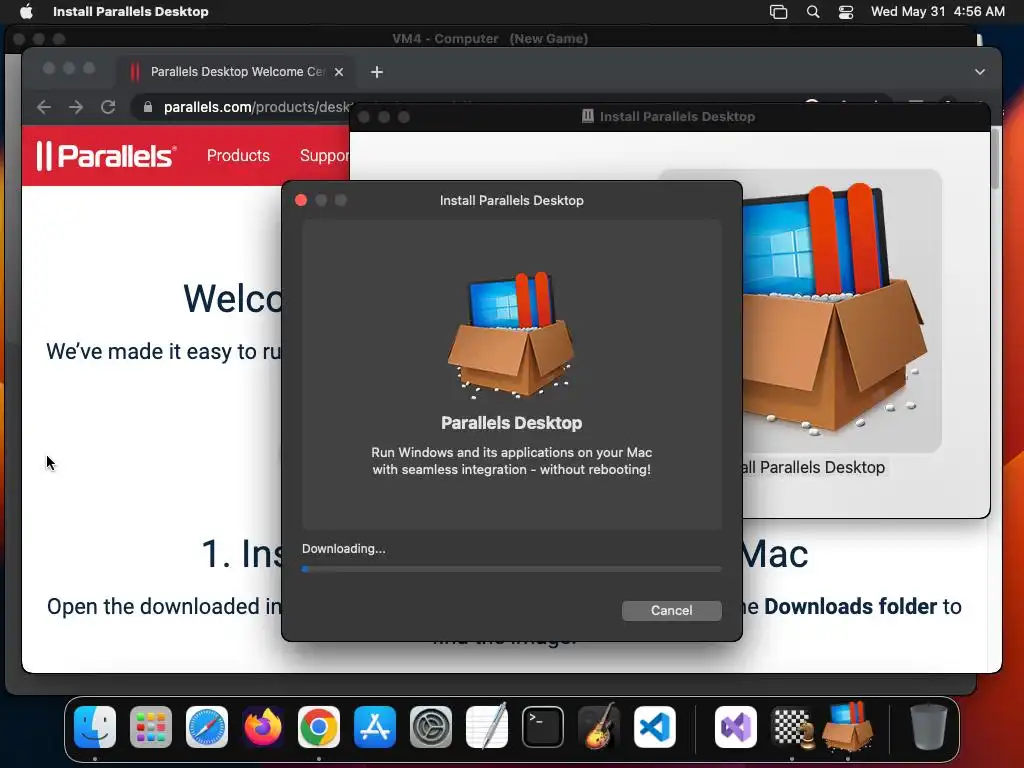
Task: Open the Install Parallels Desktop app menu
Action: [131, 11]
